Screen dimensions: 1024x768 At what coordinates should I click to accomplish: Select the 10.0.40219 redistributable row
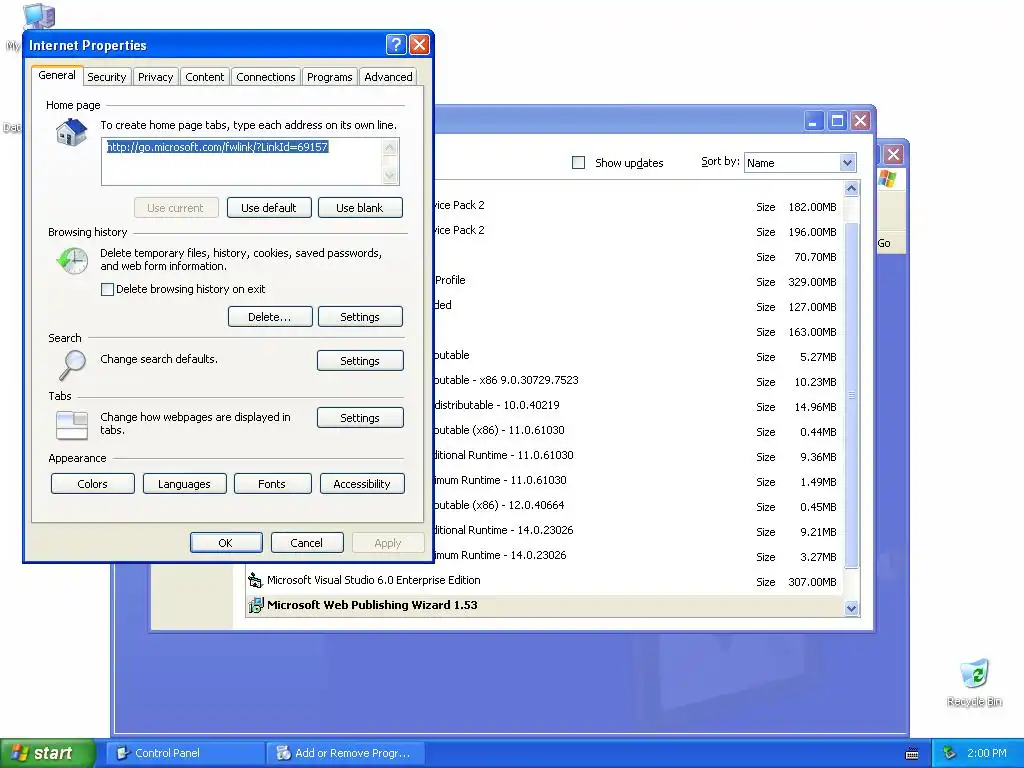tap(638, 406)
